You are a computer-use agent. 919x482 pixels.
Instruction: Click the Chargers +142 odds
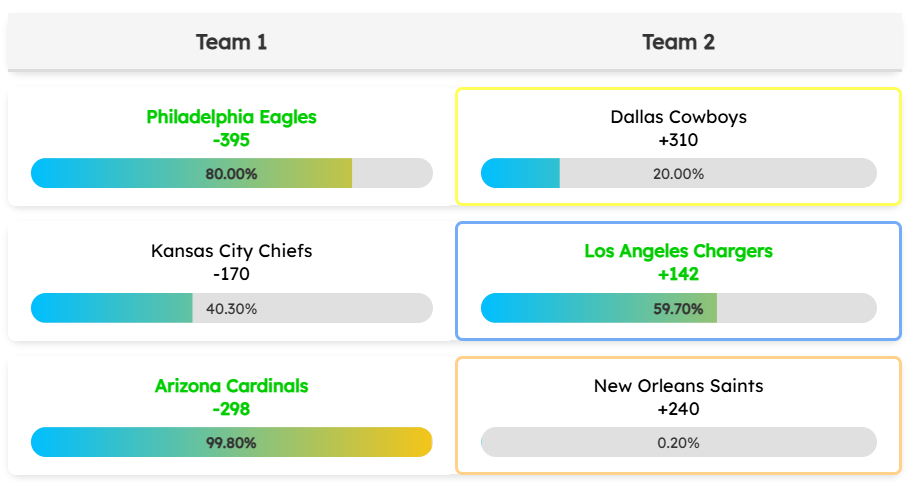[678, 274]
